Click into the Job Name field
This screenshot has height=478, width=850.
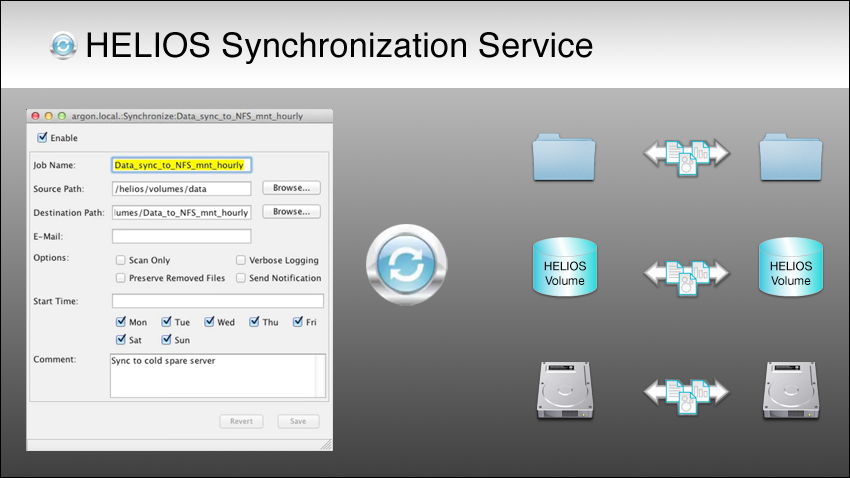coord(182,165)
